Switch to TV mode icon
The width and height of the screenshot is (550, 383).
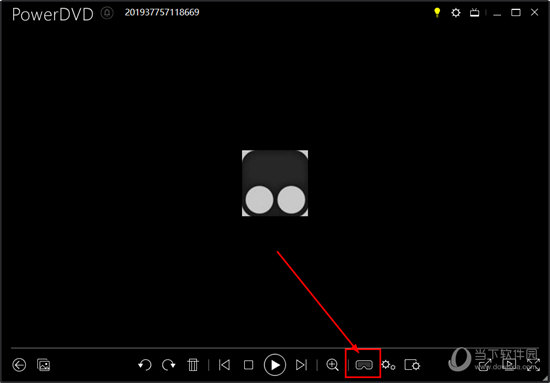coord(475,13)
